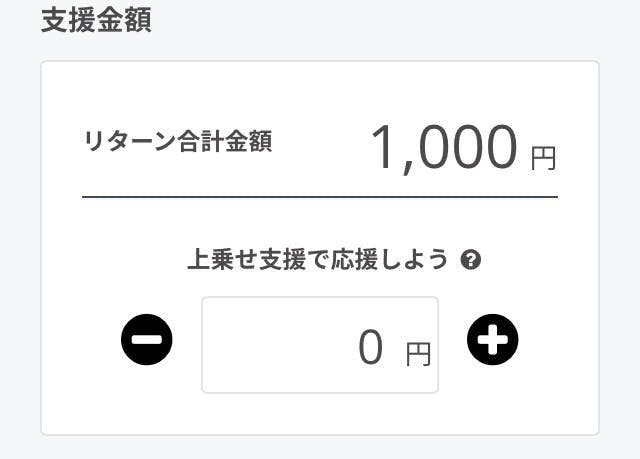Click the 上乗せ支援で応援しよう label text
This screenshot has width=640, height=459.
click(x=318, y=260)
